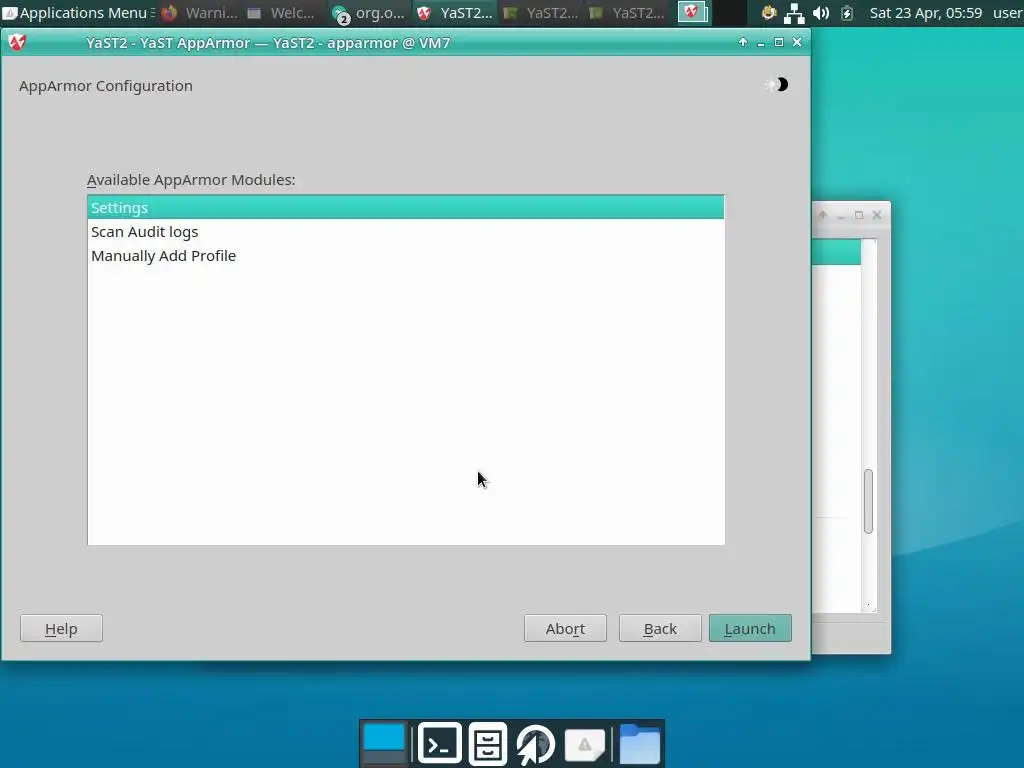This screenshot has height=768, width=1024.
Task: Click the keep-above arrow in YaST title bar
Action: 743,42
